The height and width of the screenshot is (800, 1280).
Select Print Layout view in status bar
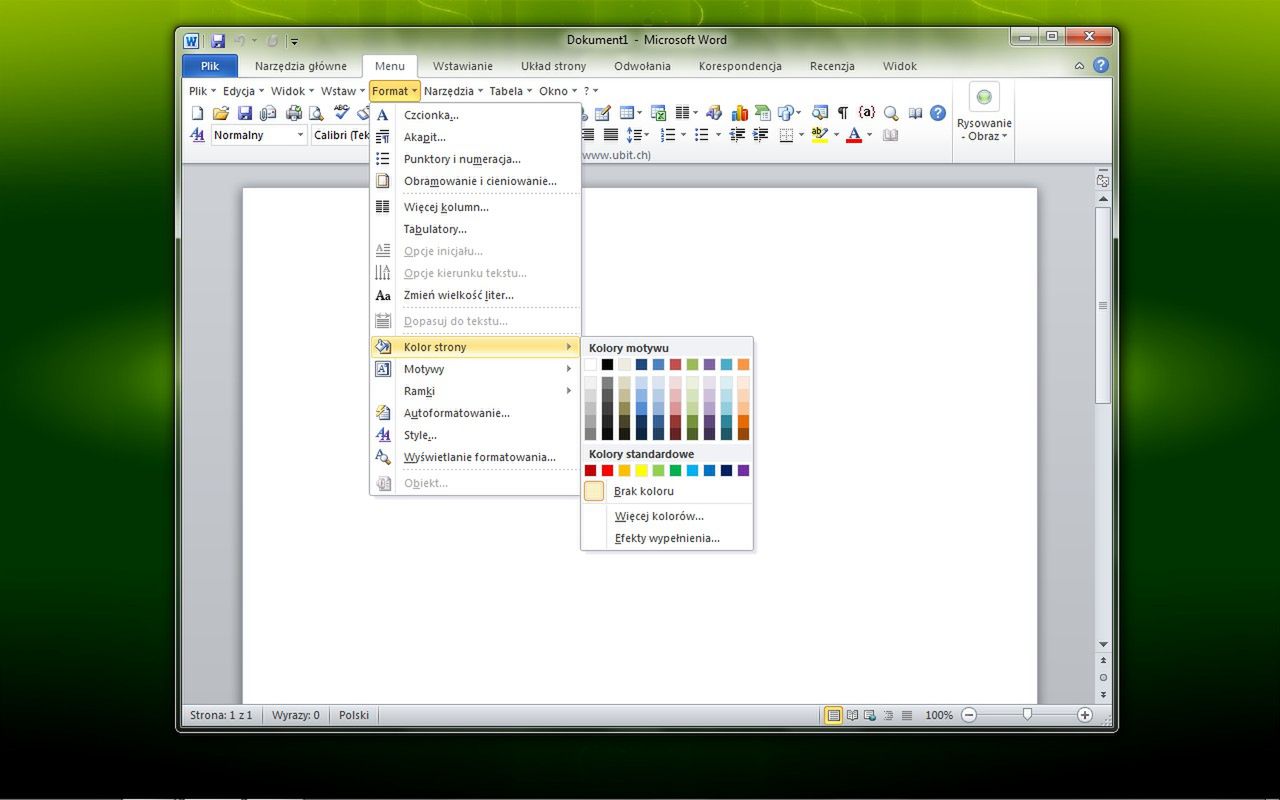[x=833, y=715]
